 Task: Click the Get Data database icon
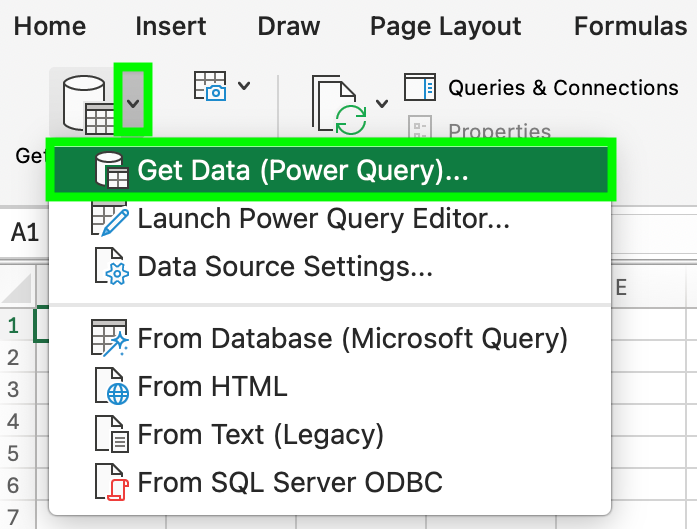point(88,105)
